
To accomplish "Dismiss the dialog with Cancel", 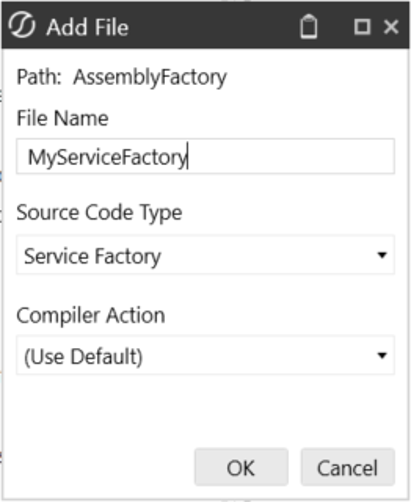I will [x=348, y=467].
